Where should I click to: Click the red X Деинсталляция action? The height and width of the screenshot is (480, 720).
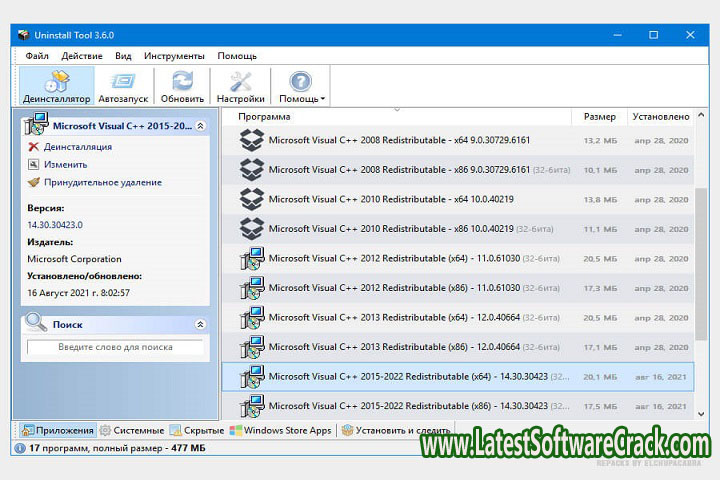pos(34,147)
